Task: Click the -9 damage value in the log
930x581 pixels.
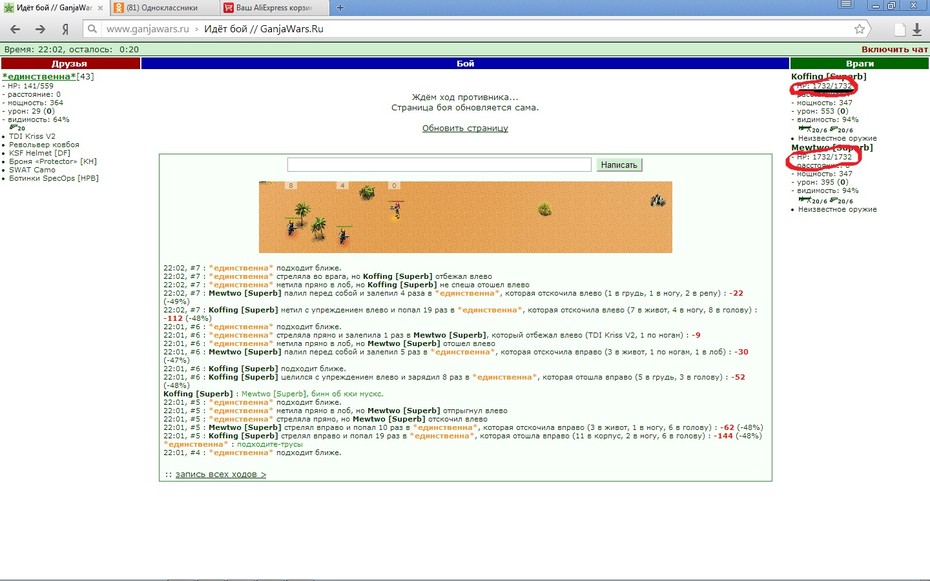Action: (x=696, y=335)
